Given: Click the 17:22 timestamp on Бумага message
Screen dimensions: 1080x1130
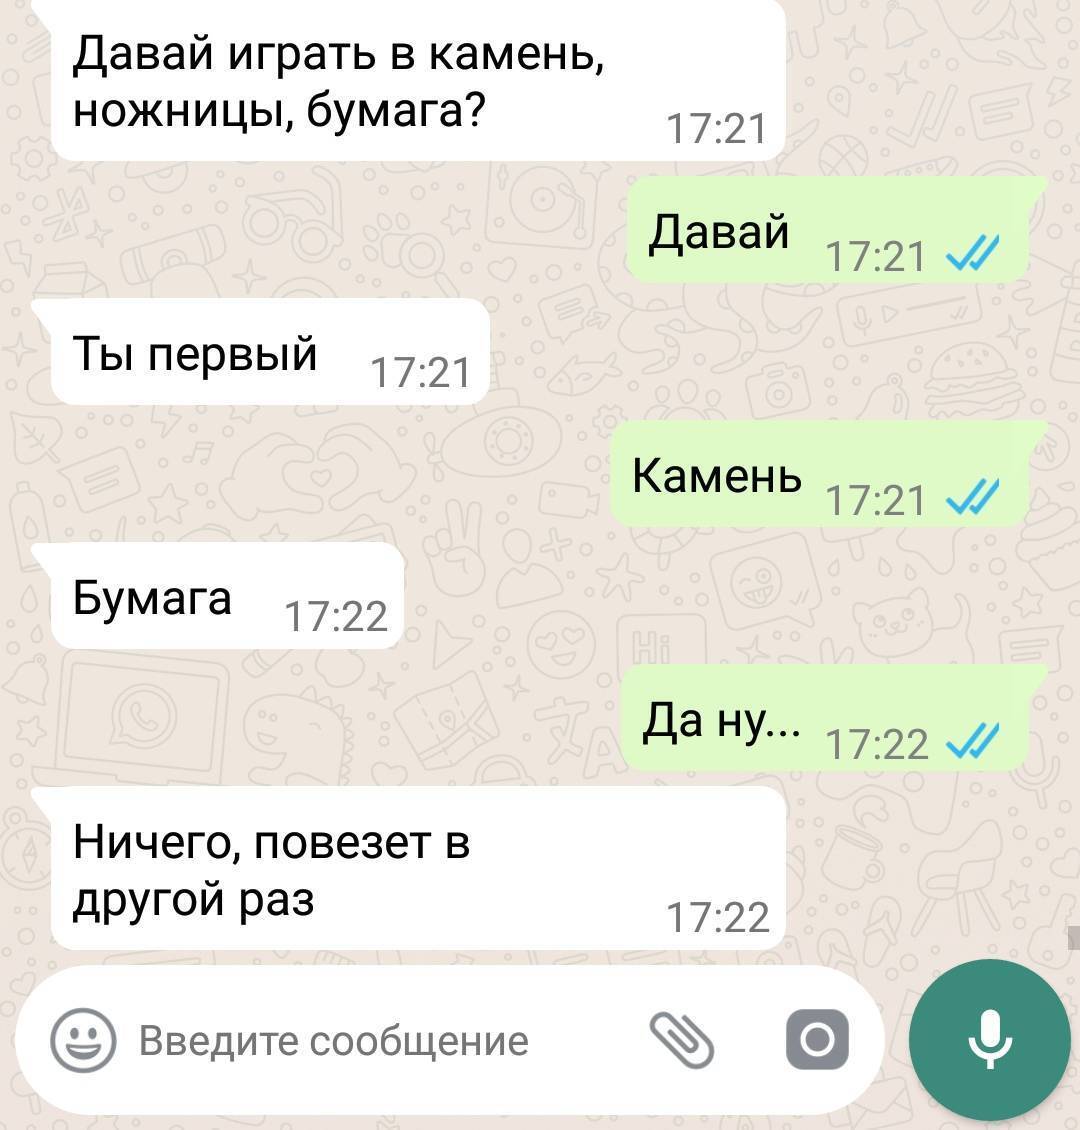Looking at the screenshot, I should click(x=336, y=617).
